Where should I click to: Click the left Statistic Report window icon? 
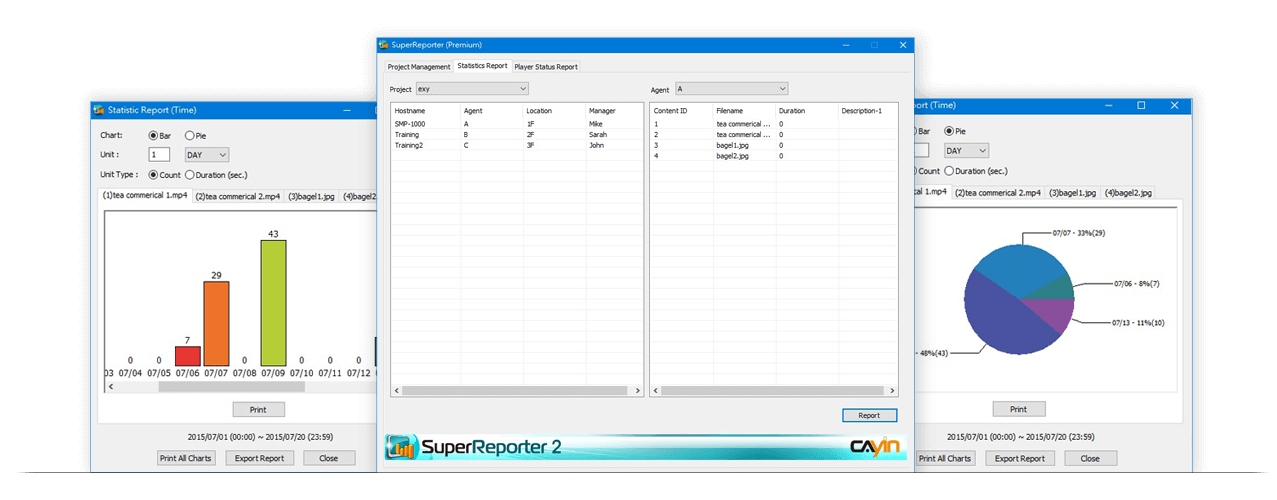click(x=99, y=110)
